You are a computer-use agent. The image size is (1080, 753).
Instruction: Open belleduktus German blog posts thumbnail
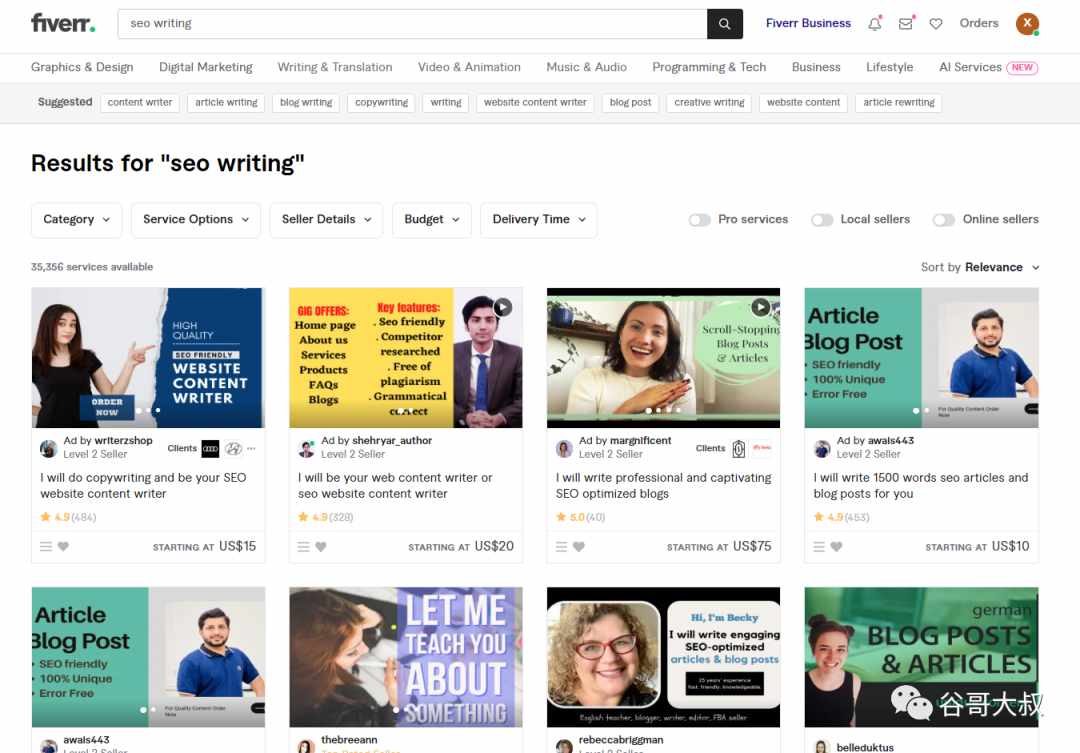click(x=922, y=657)
